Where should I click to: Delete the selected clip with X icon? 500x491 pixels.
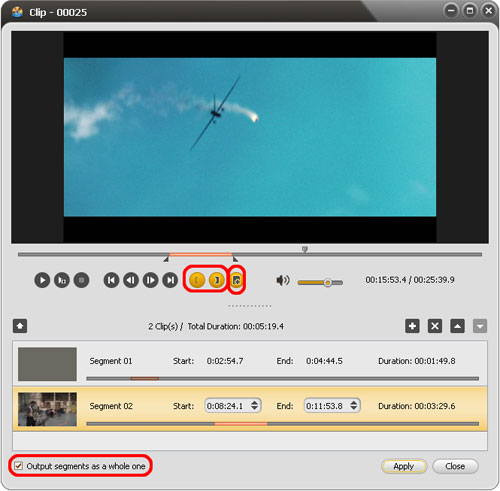(435, 326)
